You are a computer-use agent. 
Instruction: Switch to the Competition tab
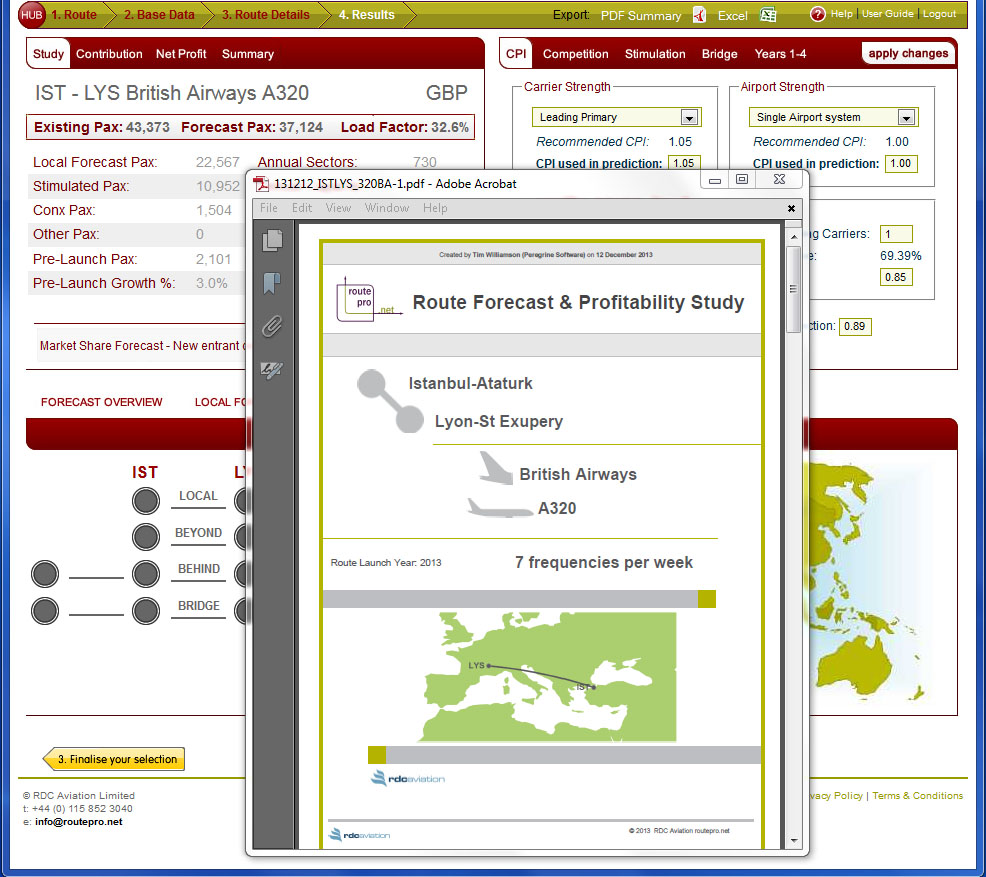coord(575,54)
